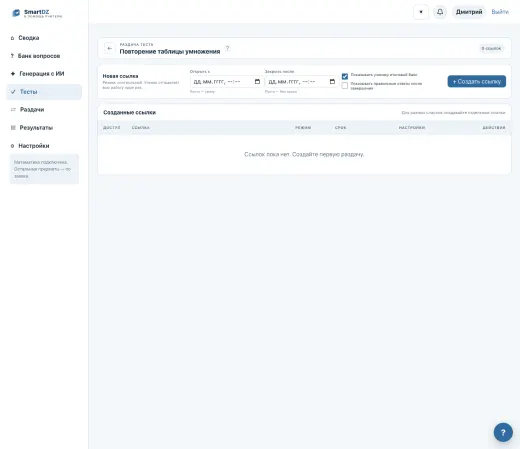520x449 pixels.
Task: Open the notifications bell
Action: pos(440,12)
